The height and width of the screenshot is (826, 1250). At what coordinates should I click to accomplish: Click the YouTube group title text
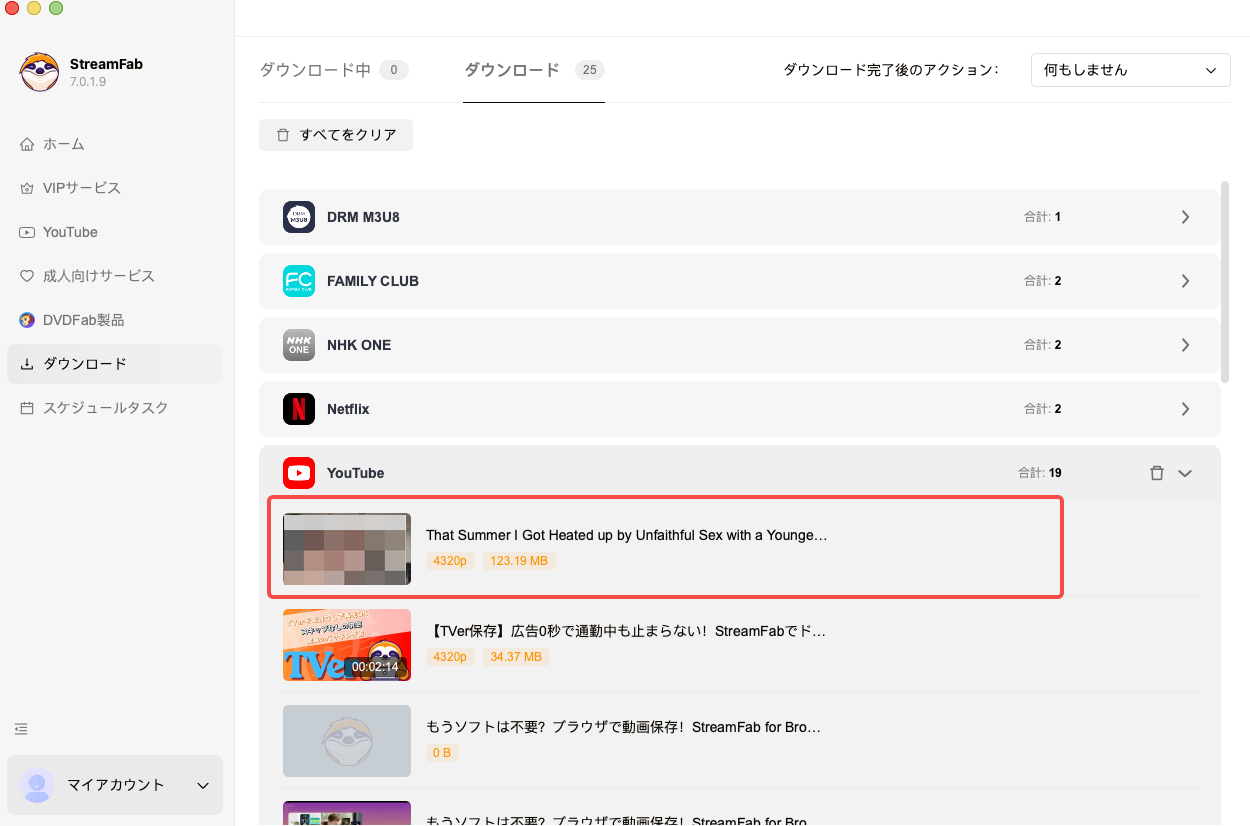point(355,473)
